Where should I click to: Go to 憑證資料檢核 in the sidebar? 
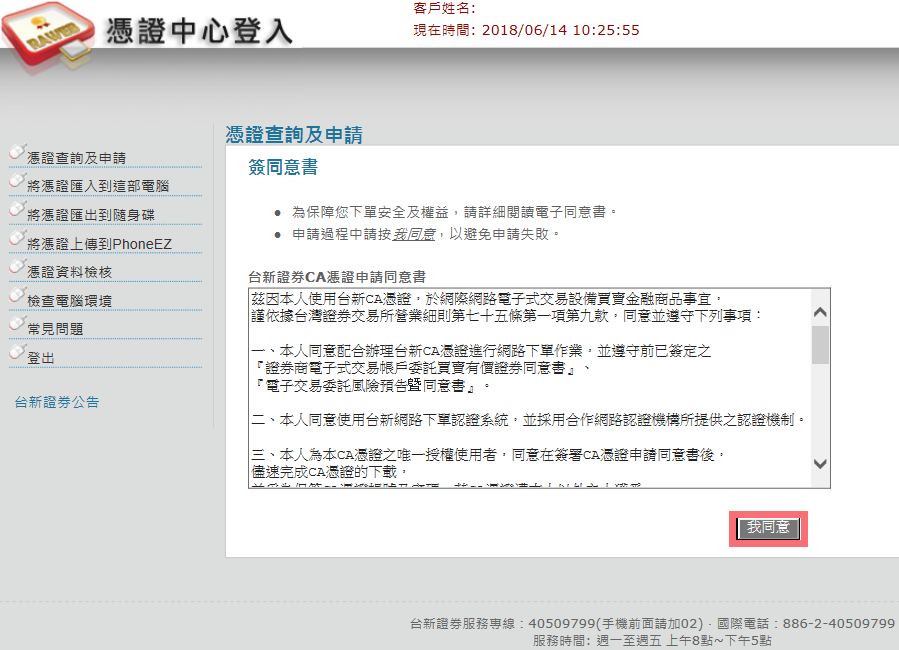point(69,272)
